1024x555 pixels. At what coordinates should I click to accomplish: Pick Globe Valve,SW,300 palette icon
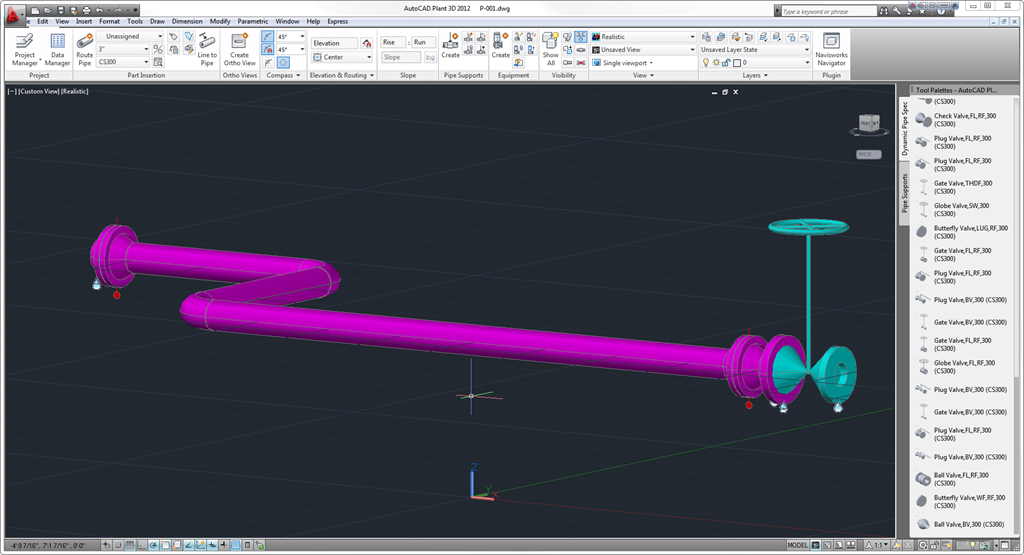coord(923,209)
